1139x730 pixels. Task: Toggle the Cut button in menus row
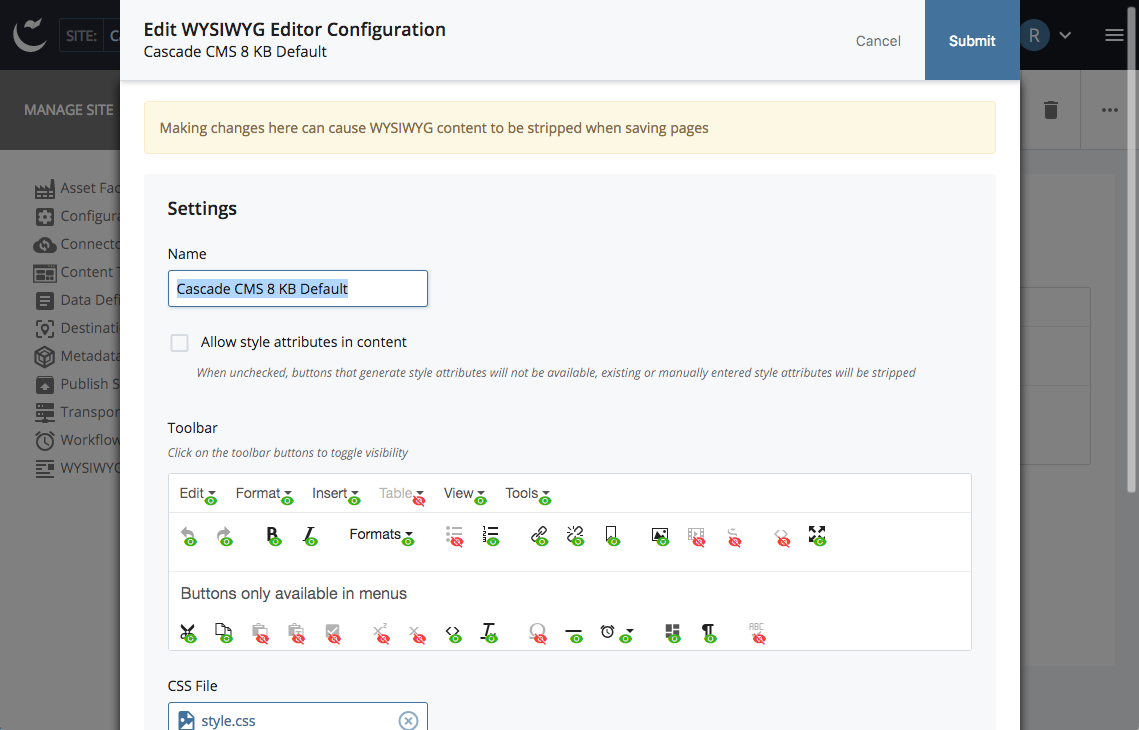tap(188, 632)
